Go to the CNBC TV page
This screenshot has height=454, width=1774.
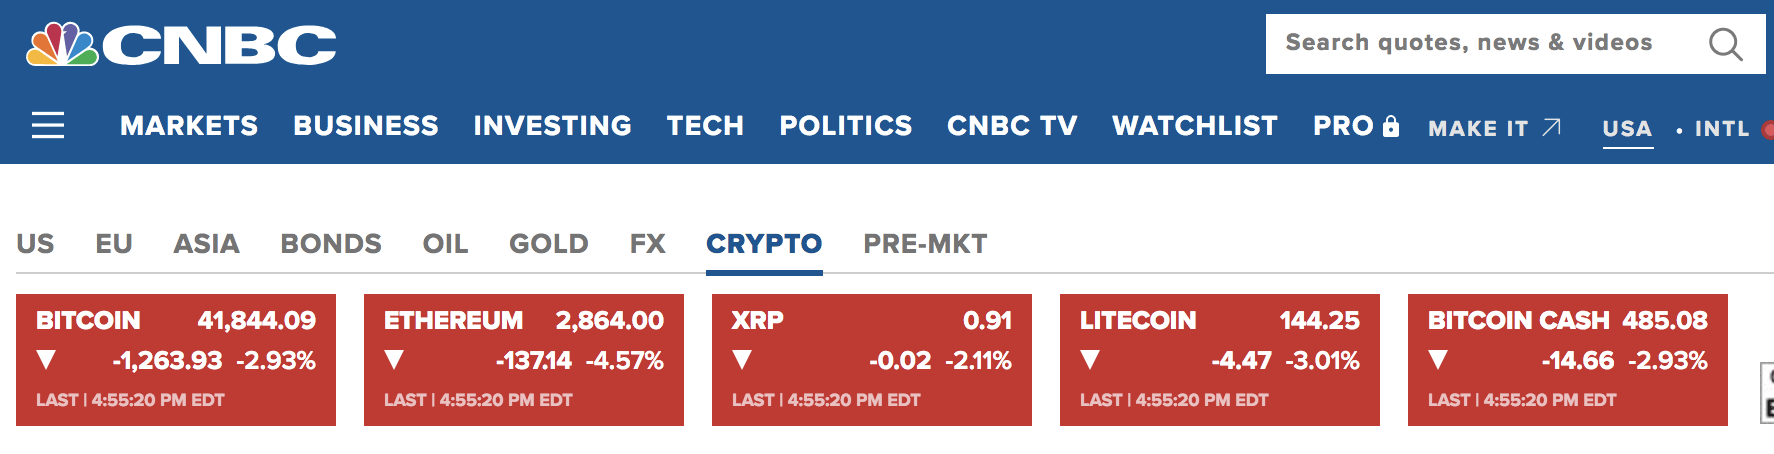[1012, 126]
